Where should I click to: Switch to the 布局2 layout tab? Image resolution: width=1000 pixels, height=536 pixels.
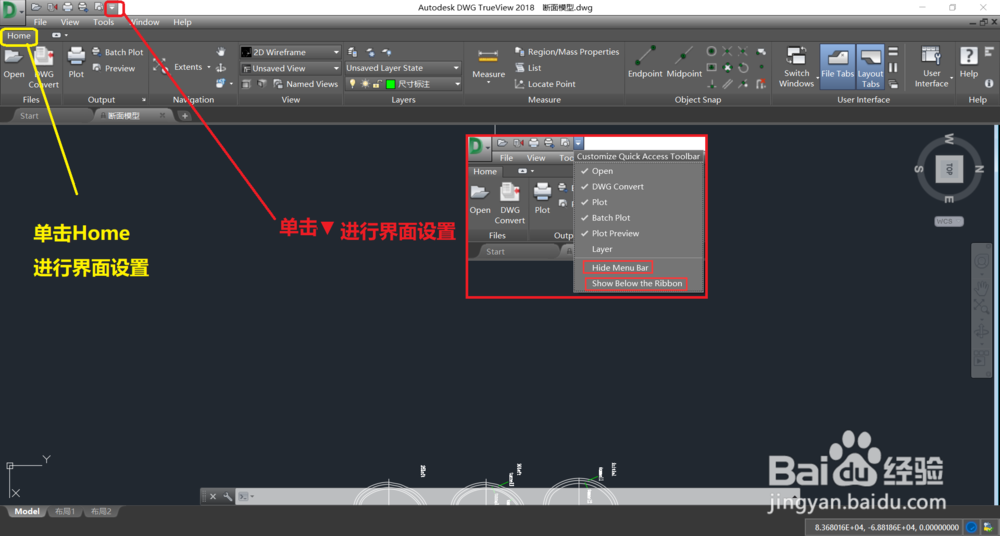point(101,511)
